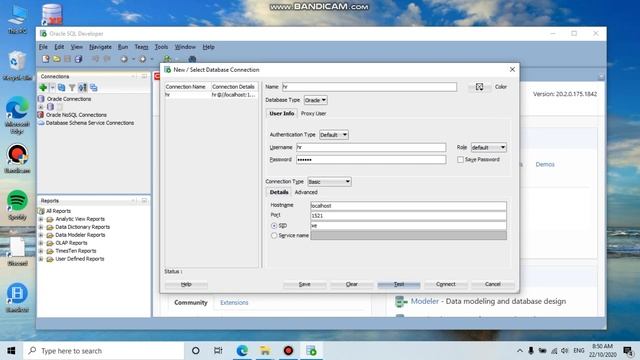The image size is (640, 360).
Task: Switch to the Proxy User tab
Action: coord(313,113)
